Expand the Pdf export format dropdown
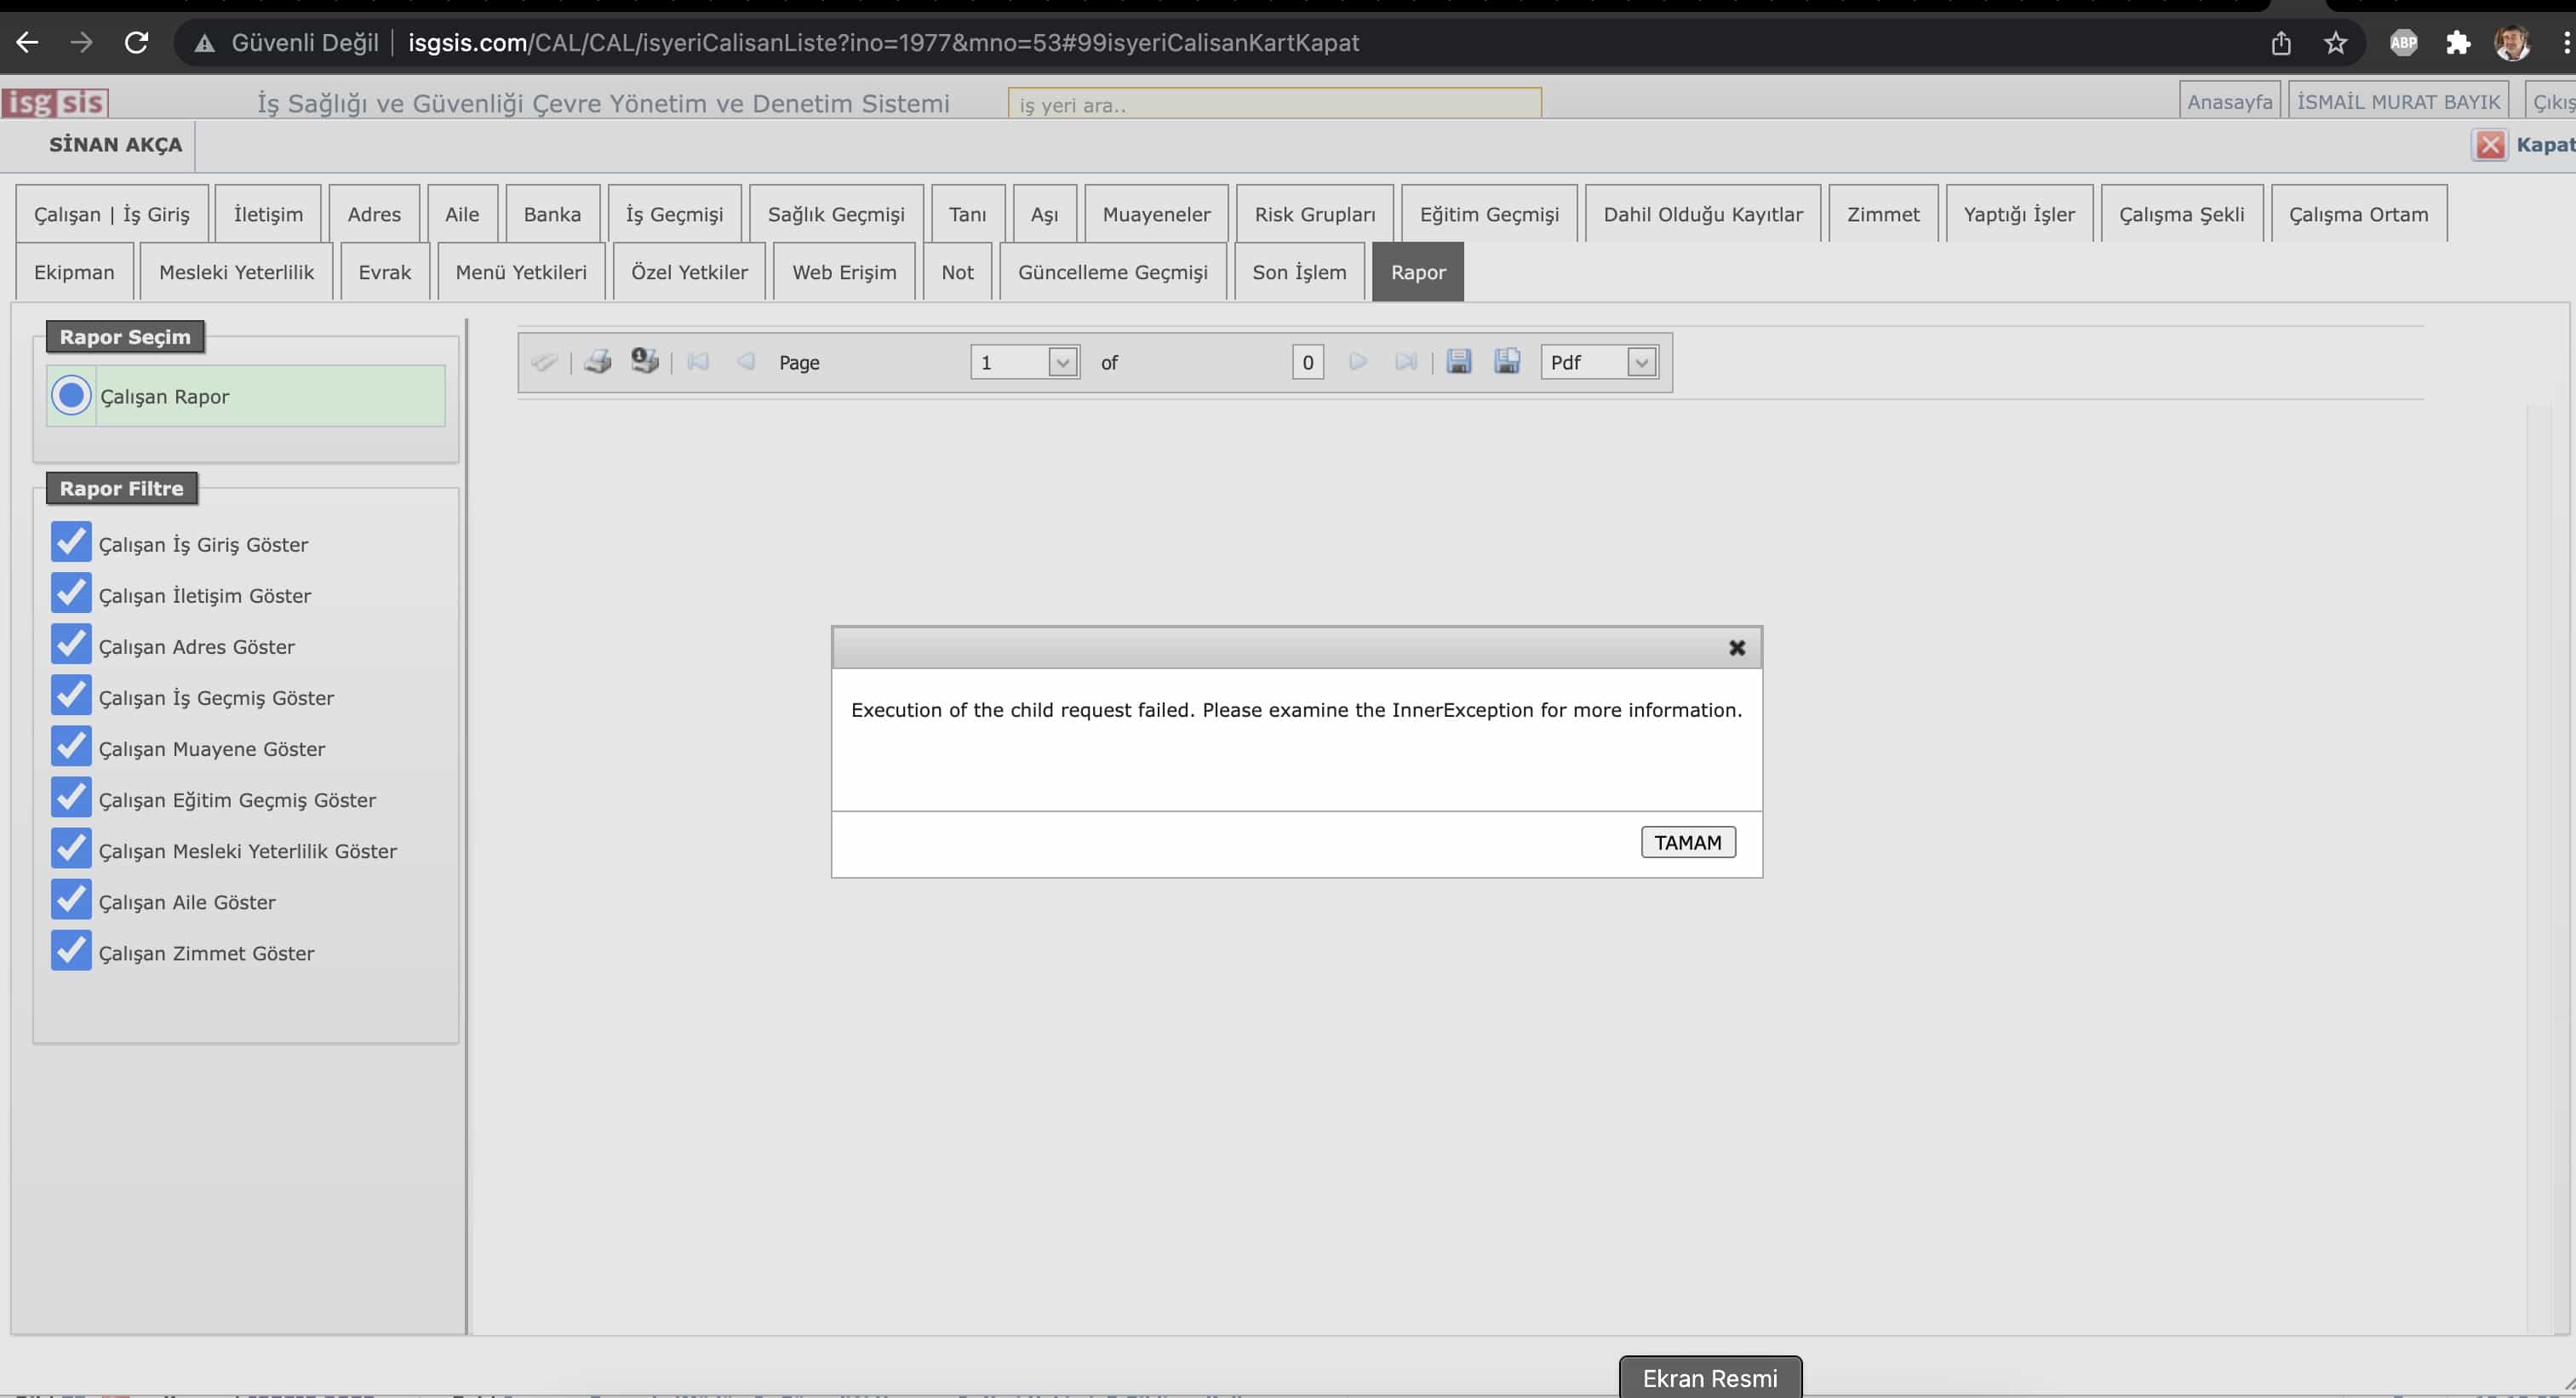Viewport: 2576px width, 1398px height. [1640, 362]
